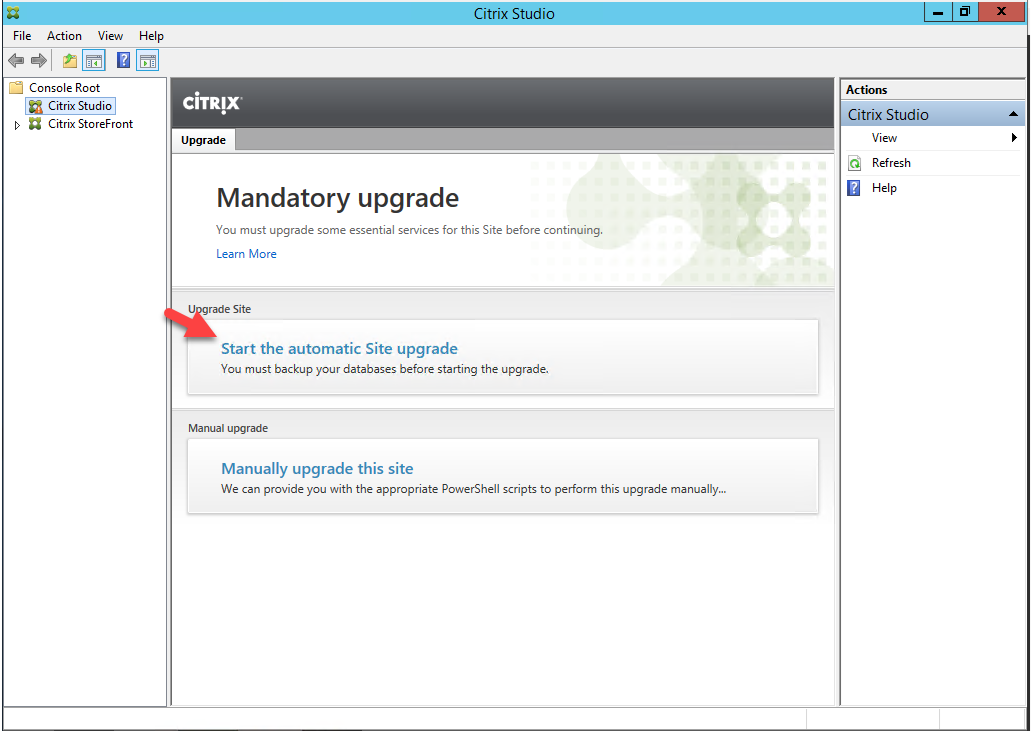
Task: Select Citrix StoreFront in the tree
Action: point(90,124)
